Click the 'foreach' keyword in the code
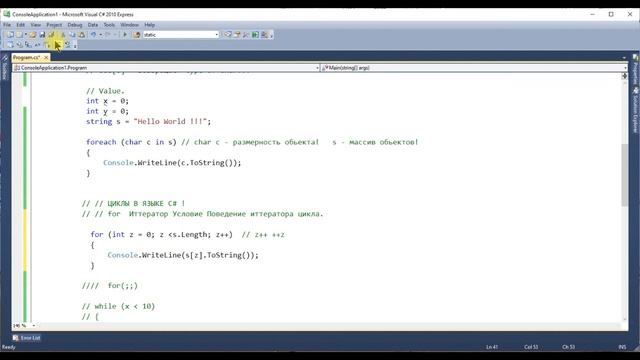The width and height of the screenshot is (640, 360). [x=101, y=142]
